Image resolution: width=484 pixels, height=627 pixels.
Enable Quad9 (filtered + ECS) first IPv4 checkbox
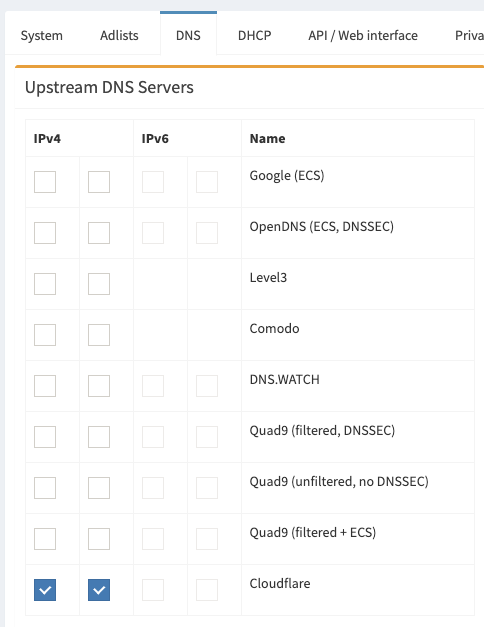[45, 539]
